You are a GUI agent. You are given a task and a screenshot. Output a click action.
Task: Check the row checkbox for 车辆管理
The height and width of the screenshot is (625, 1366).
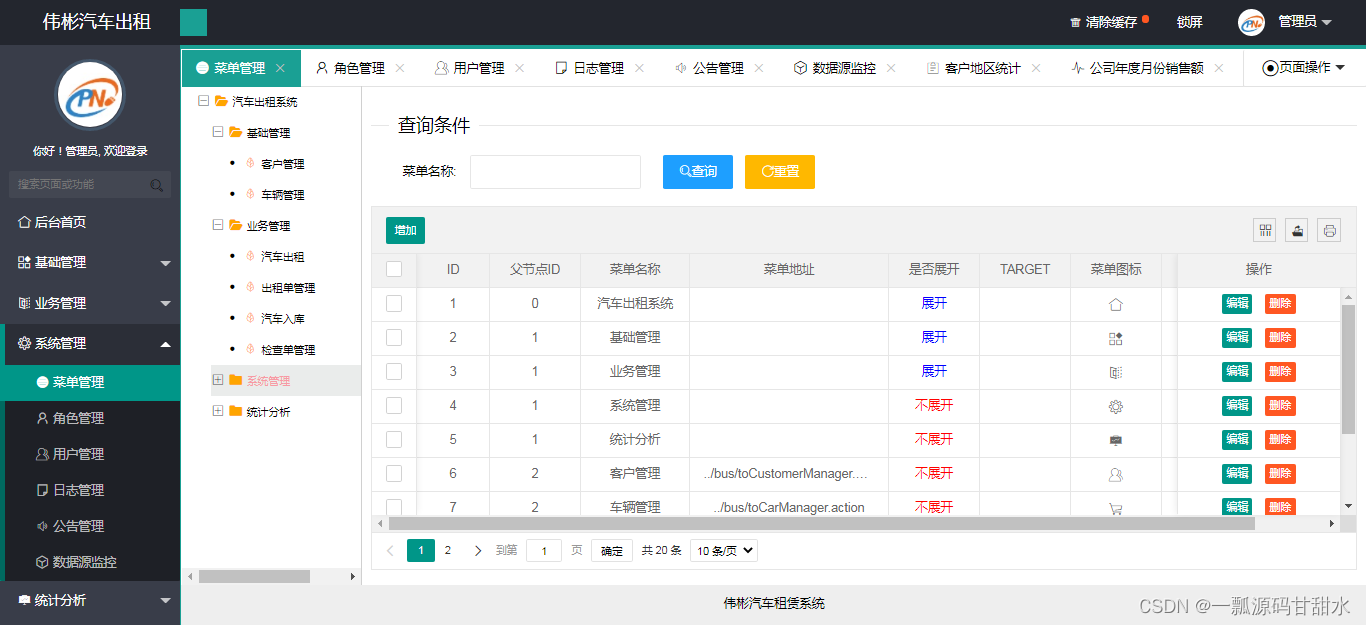394,507
